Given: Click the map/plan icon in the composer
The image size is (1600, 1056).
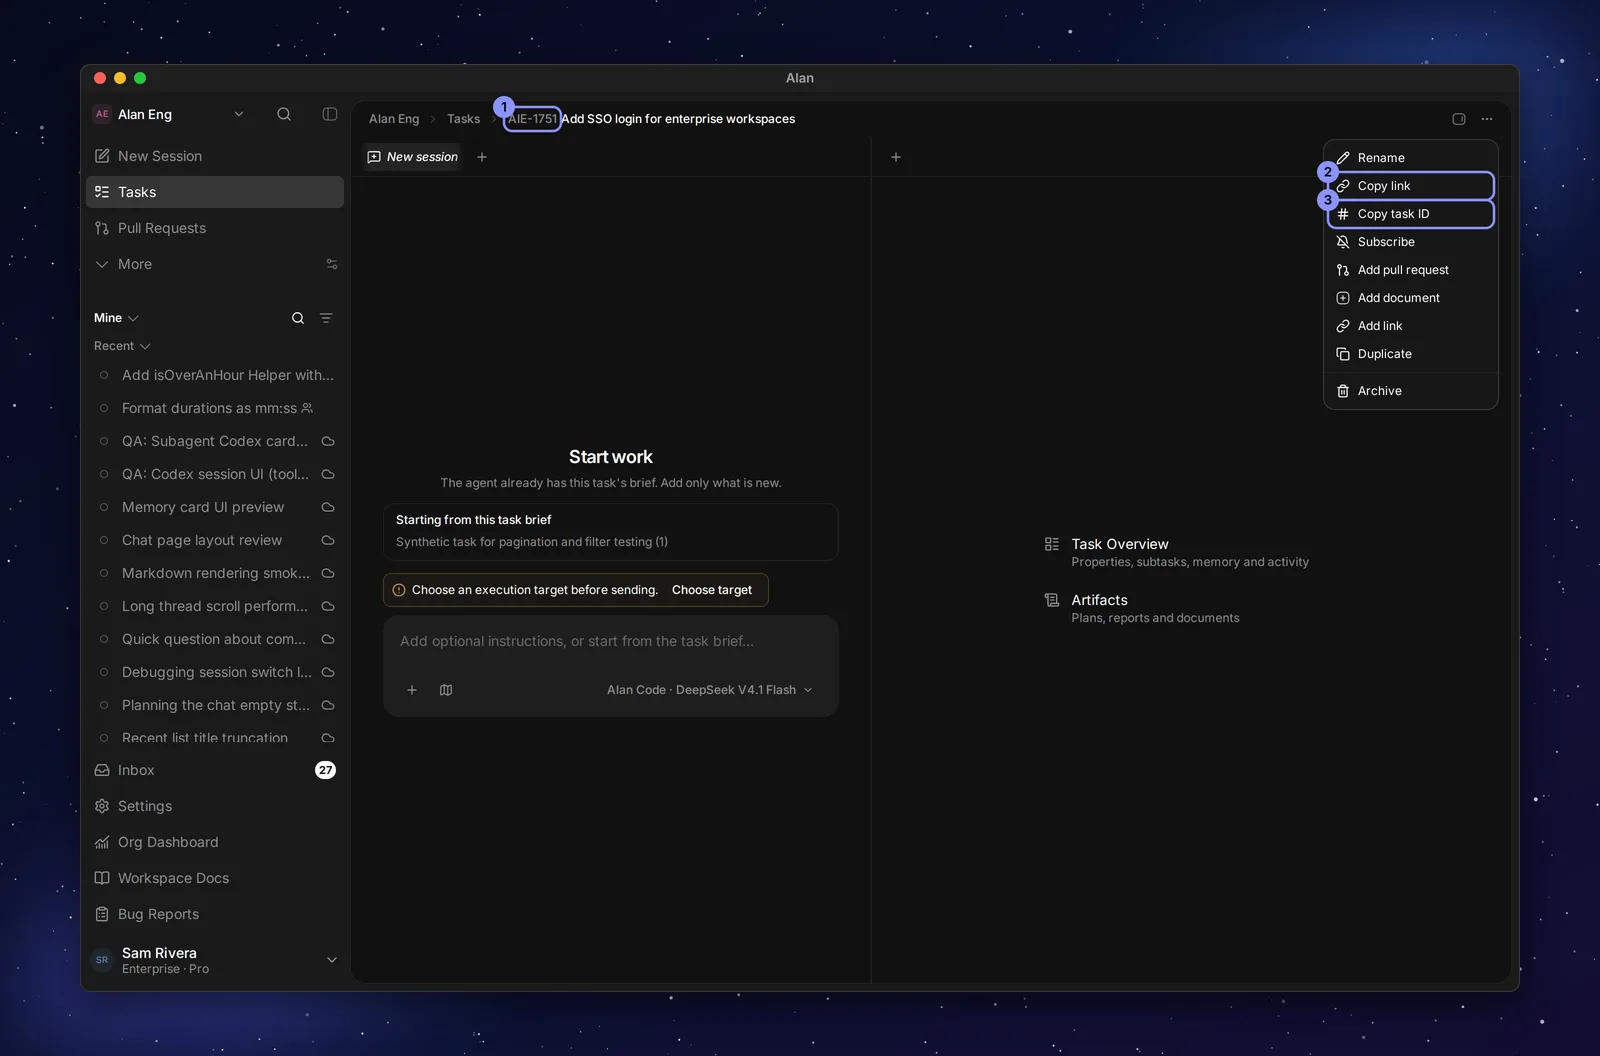Looking at the screenshot, I should [x=446, y=690].
